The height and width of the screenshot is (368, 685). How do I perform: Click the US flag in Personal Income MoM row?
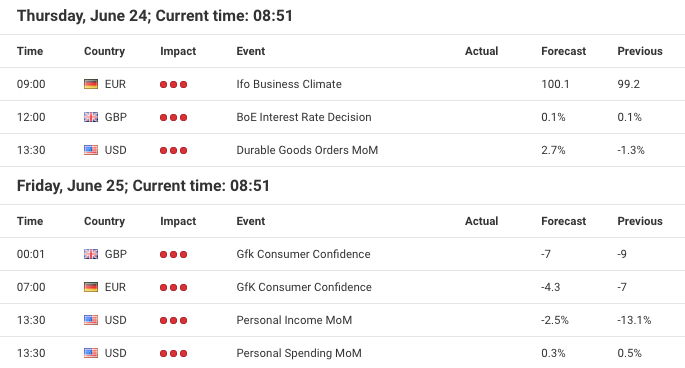click(91, 320)
